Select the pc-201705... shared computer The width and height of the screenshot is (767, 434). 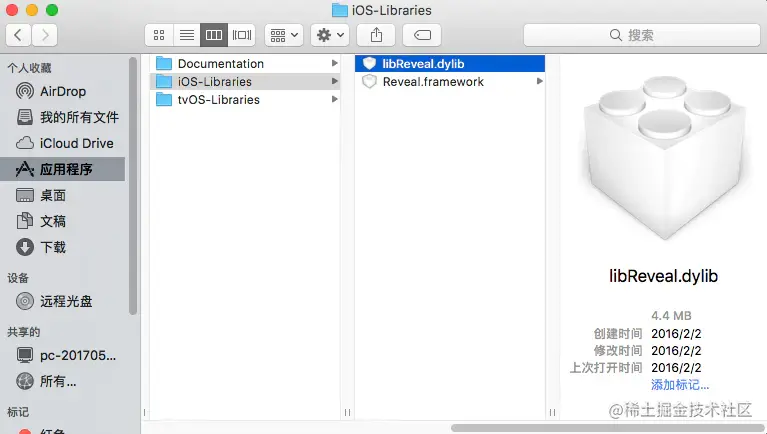(63, 355)
